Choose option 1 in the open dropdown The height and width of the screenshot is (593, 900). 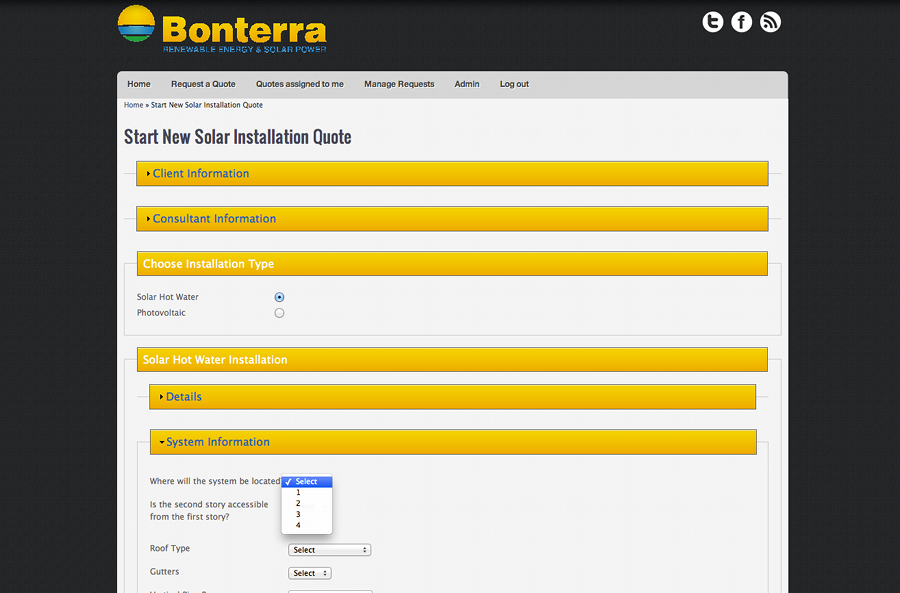pyautogui.click(x=307, y=493)
